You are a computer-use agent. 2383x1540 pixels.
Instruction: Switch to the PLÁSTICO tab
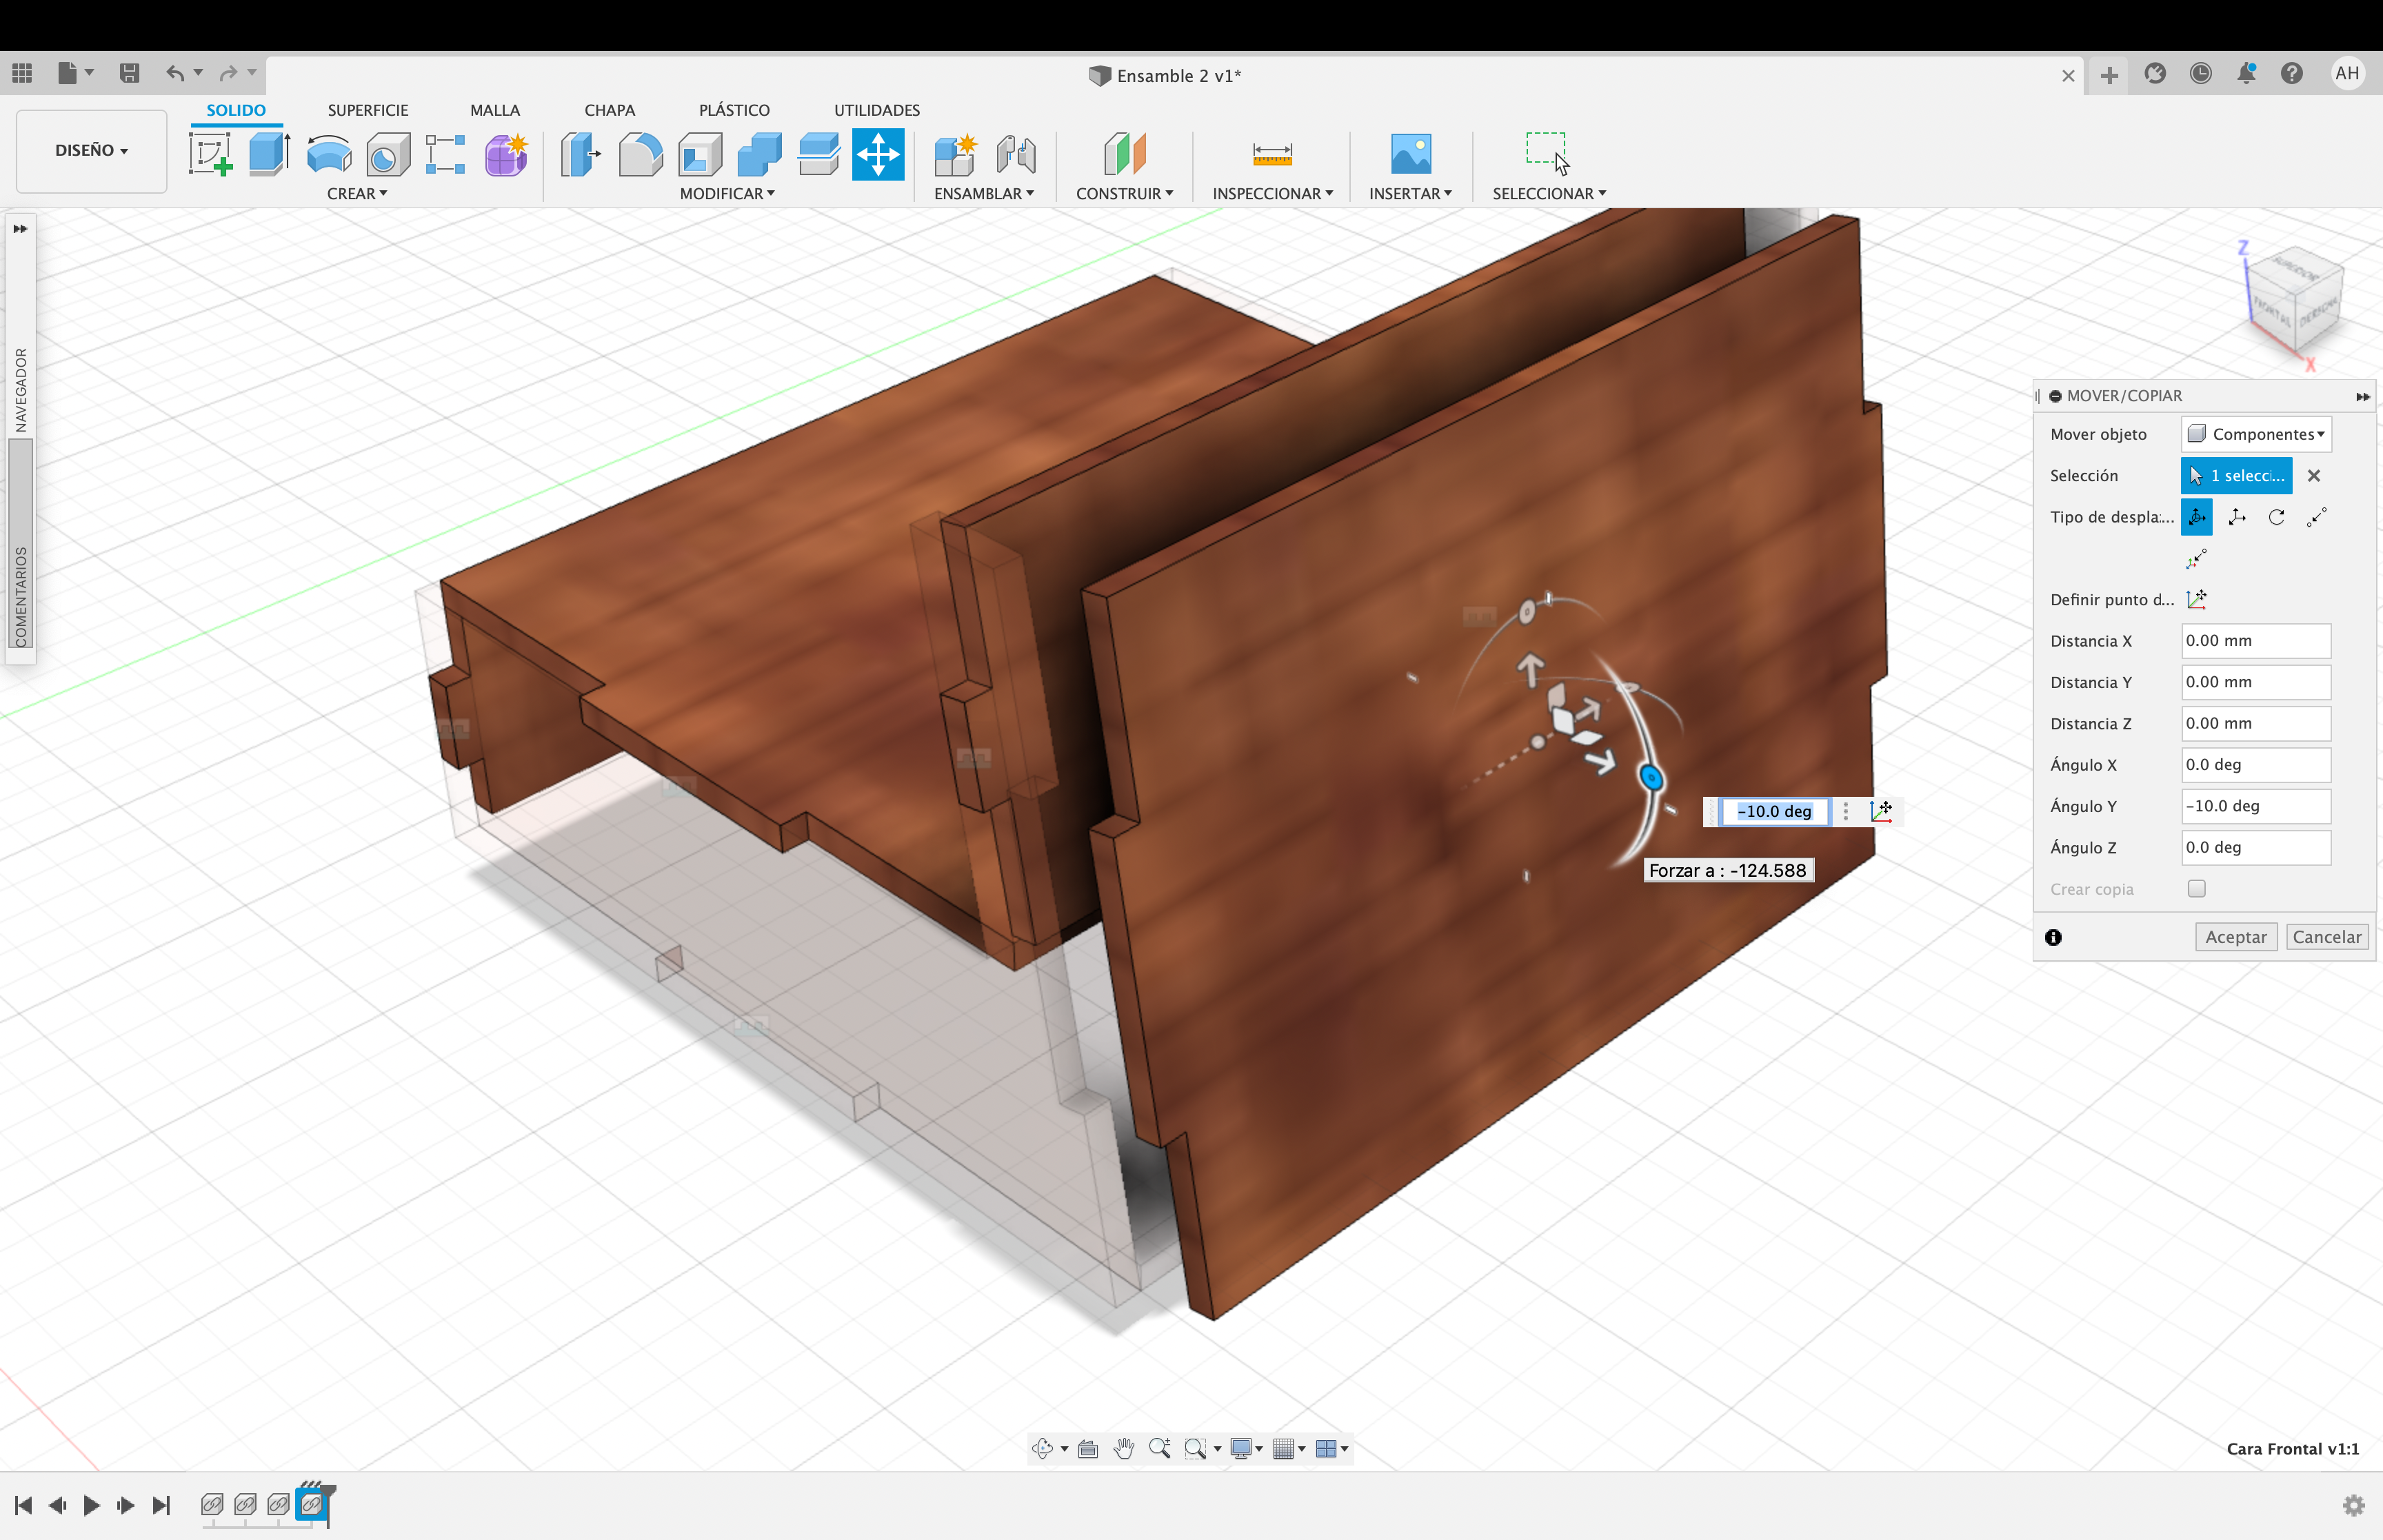[734, 110]
